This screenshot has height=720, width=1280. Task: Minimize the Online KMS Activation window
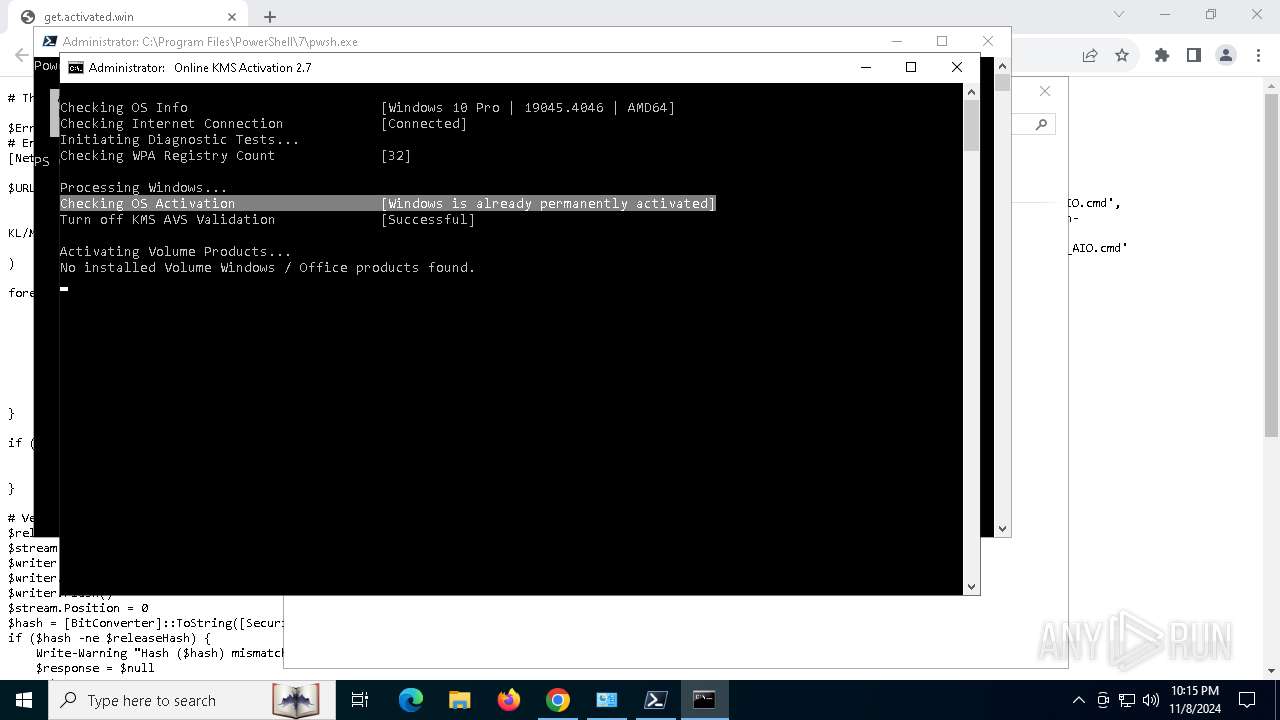click(x=866, y=67)
